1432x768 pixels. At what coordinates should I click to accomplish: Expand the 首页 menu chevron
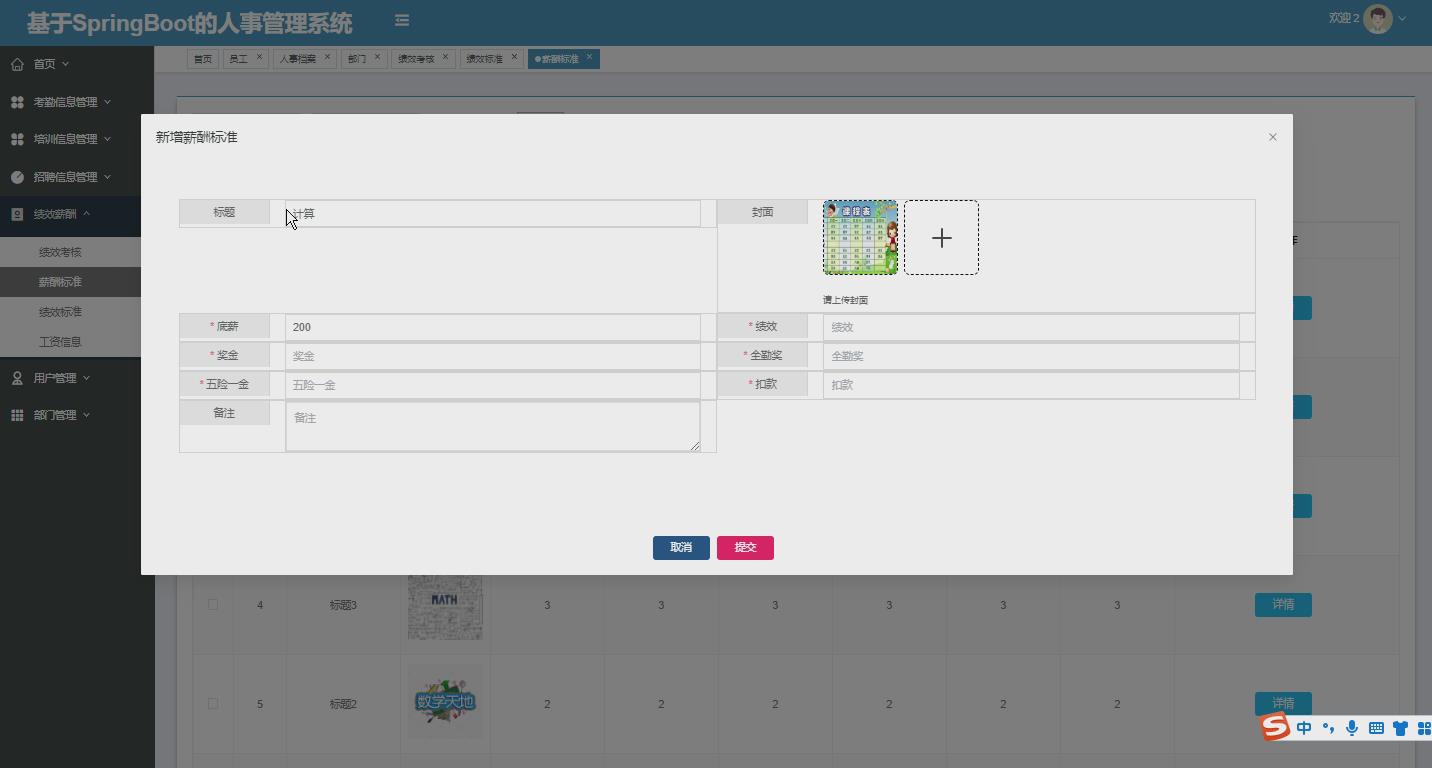(x=66, y=64)
